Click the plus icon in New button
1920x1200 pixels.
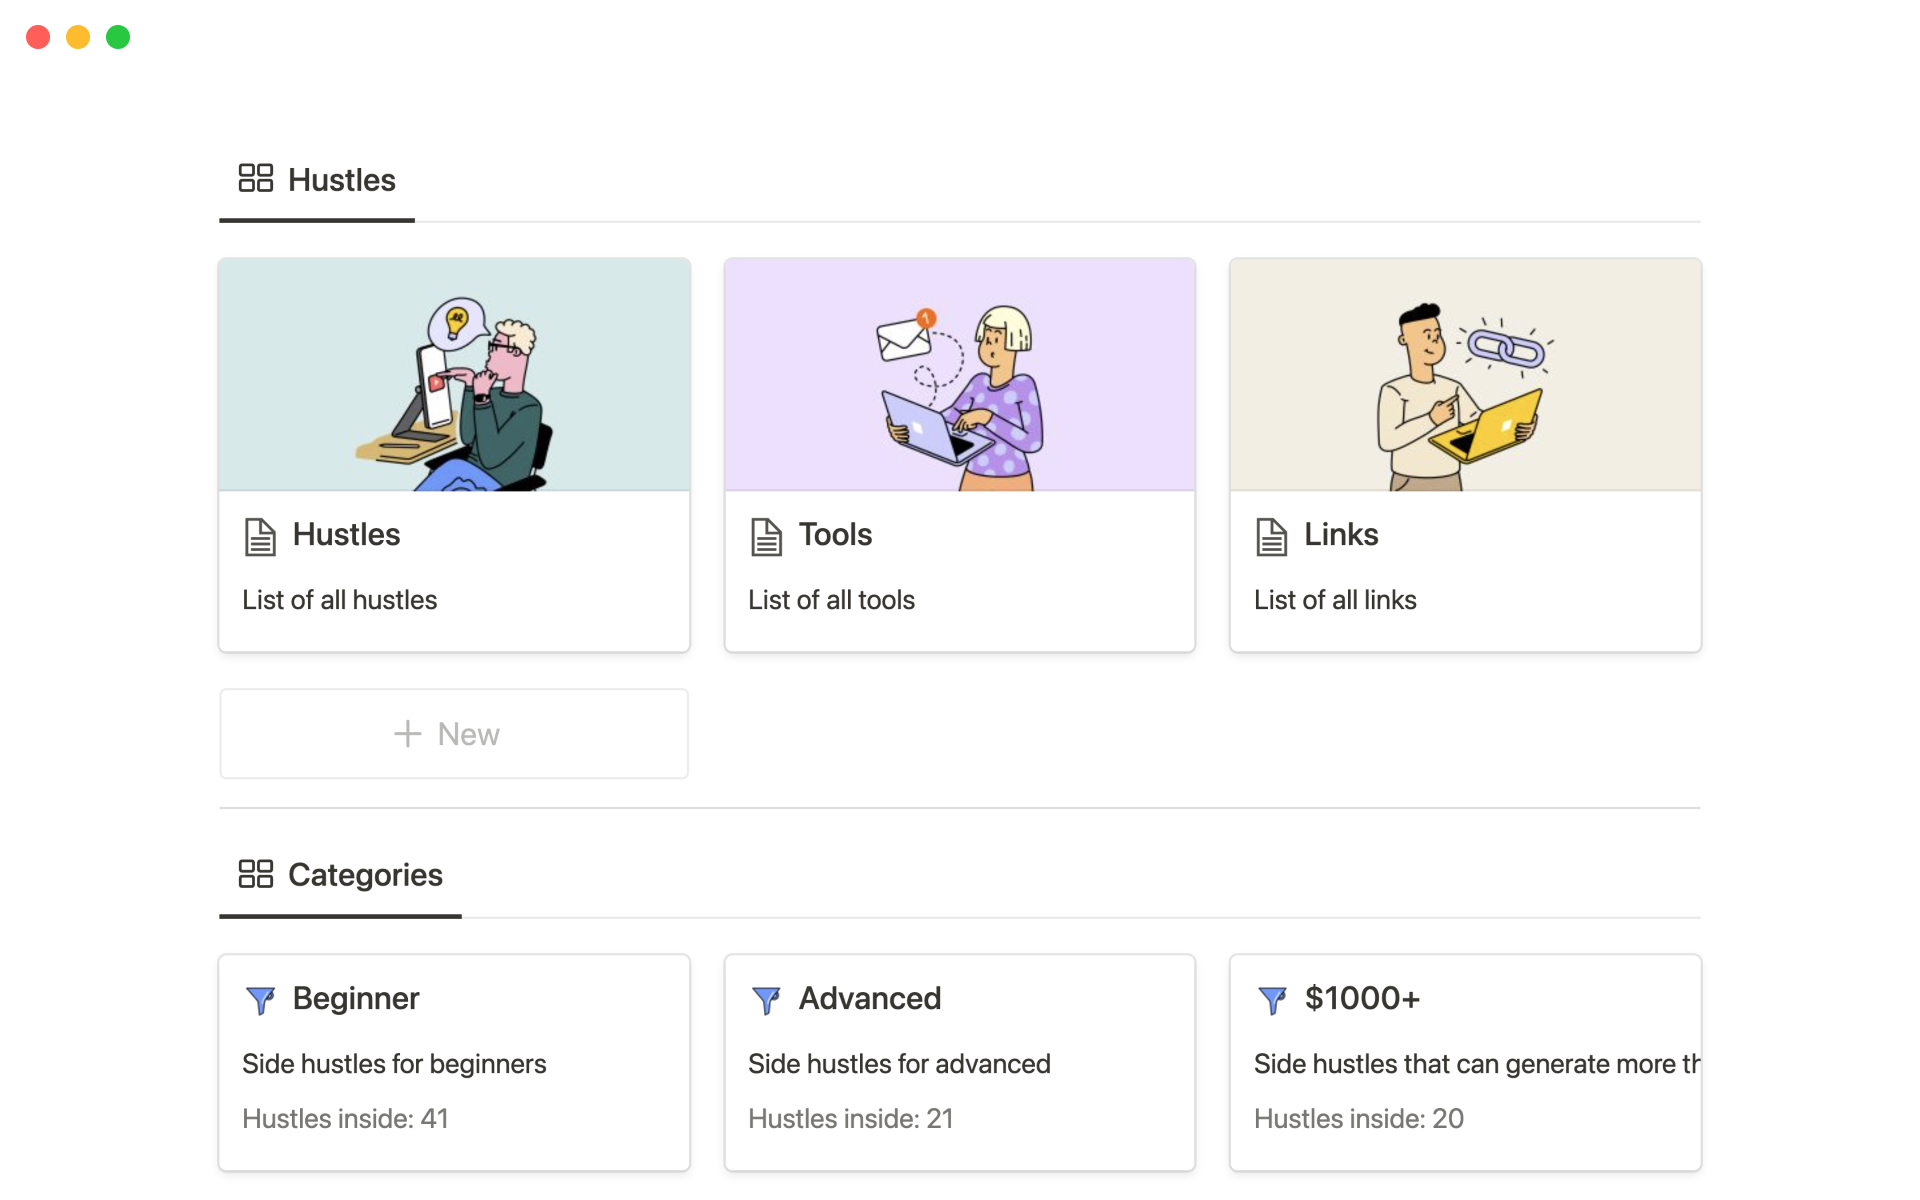click(x=407, y=734)
